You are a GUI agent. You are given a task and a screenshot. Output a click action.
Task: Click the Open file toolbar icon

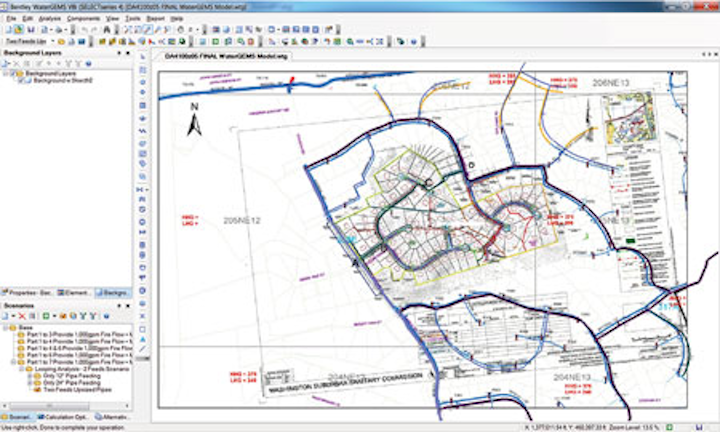click(18, 29)
